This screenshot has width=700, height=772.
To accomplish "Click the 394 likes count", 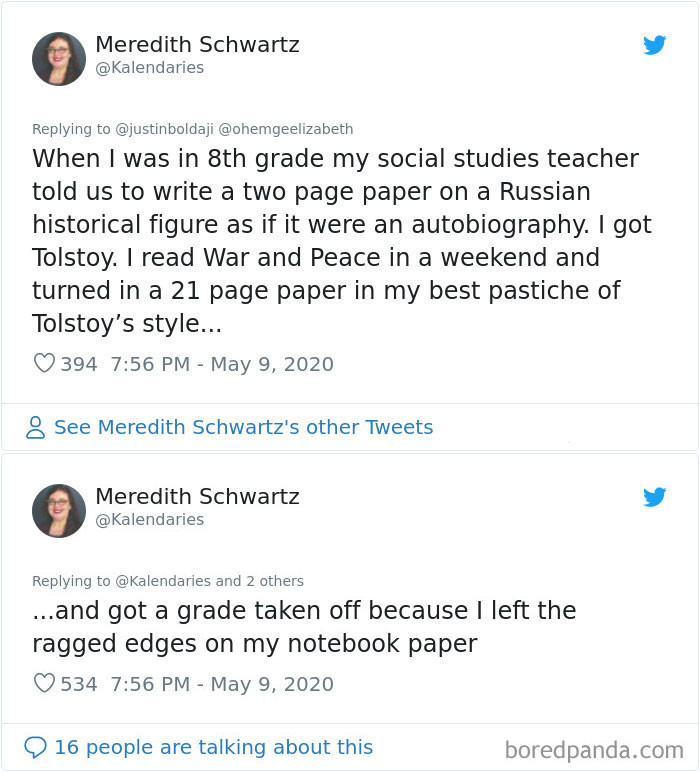I will coord(79,364).
